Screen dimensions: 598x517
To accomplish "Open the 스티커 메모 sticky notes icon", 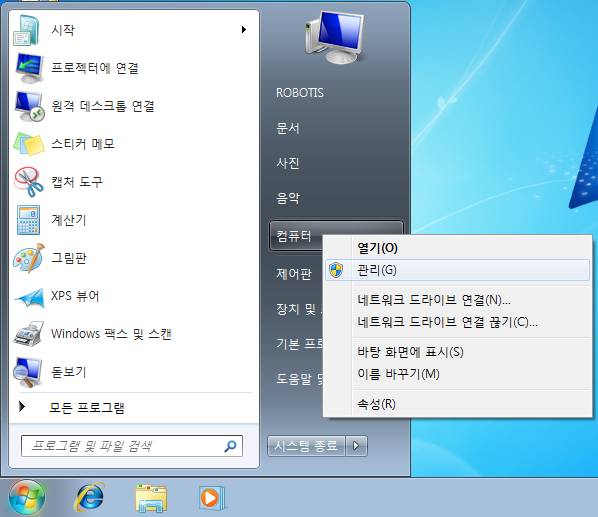I will 29,144.
